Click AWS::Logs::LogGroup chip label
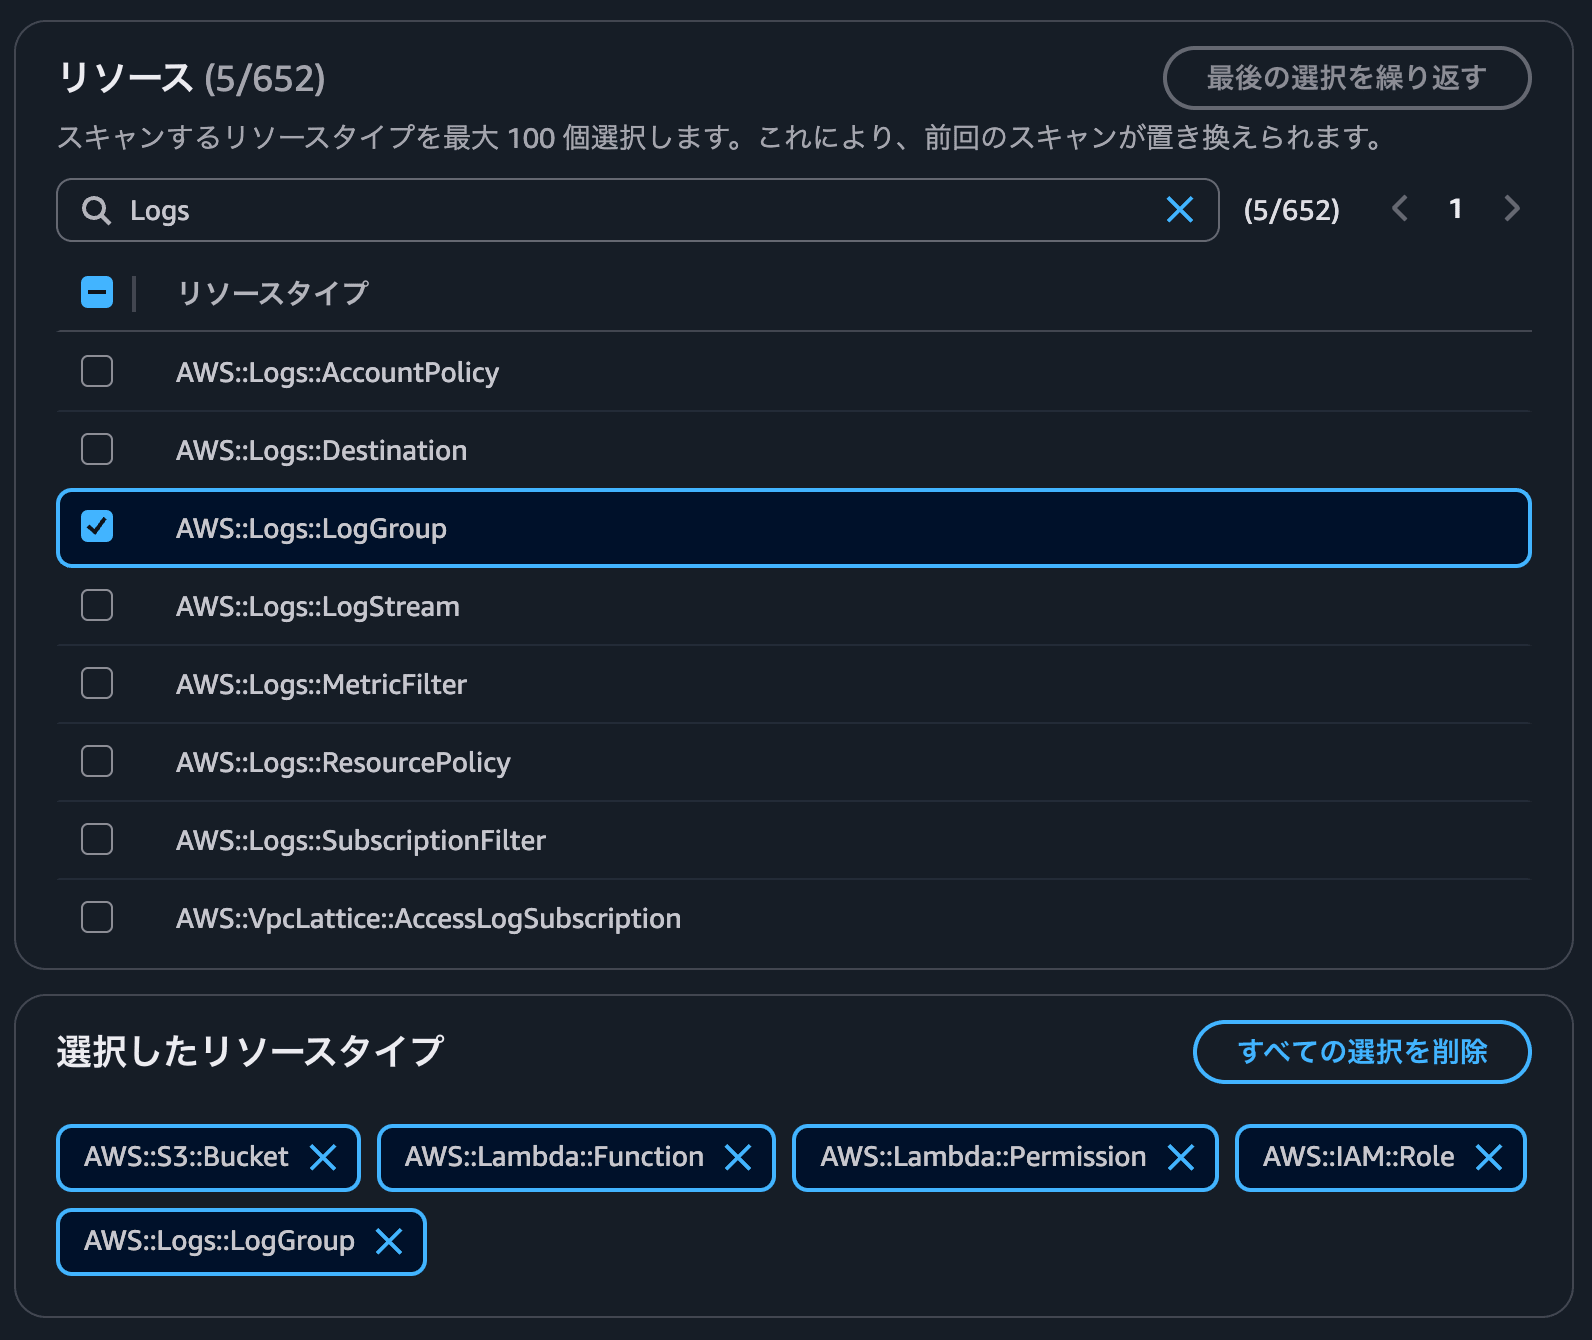The image size is (1592, 1340). click(x=219, y=1241)
